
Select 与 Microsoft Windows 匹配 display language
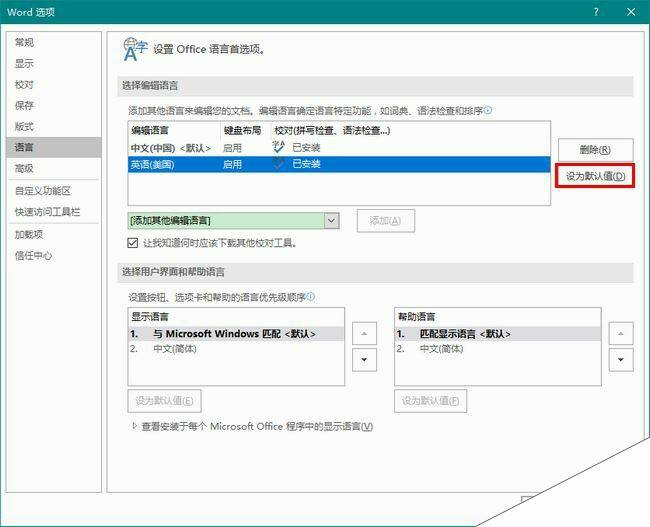pyautogui.click(x=236, y=334)
